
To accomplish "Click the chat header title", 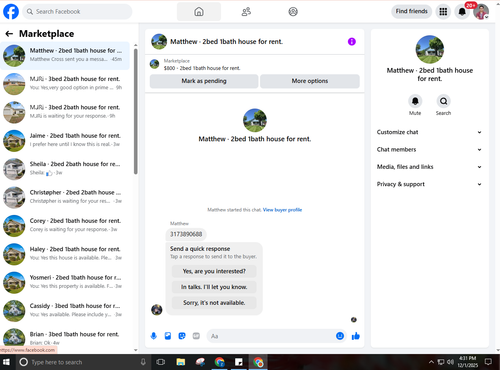I will point(226,41).
